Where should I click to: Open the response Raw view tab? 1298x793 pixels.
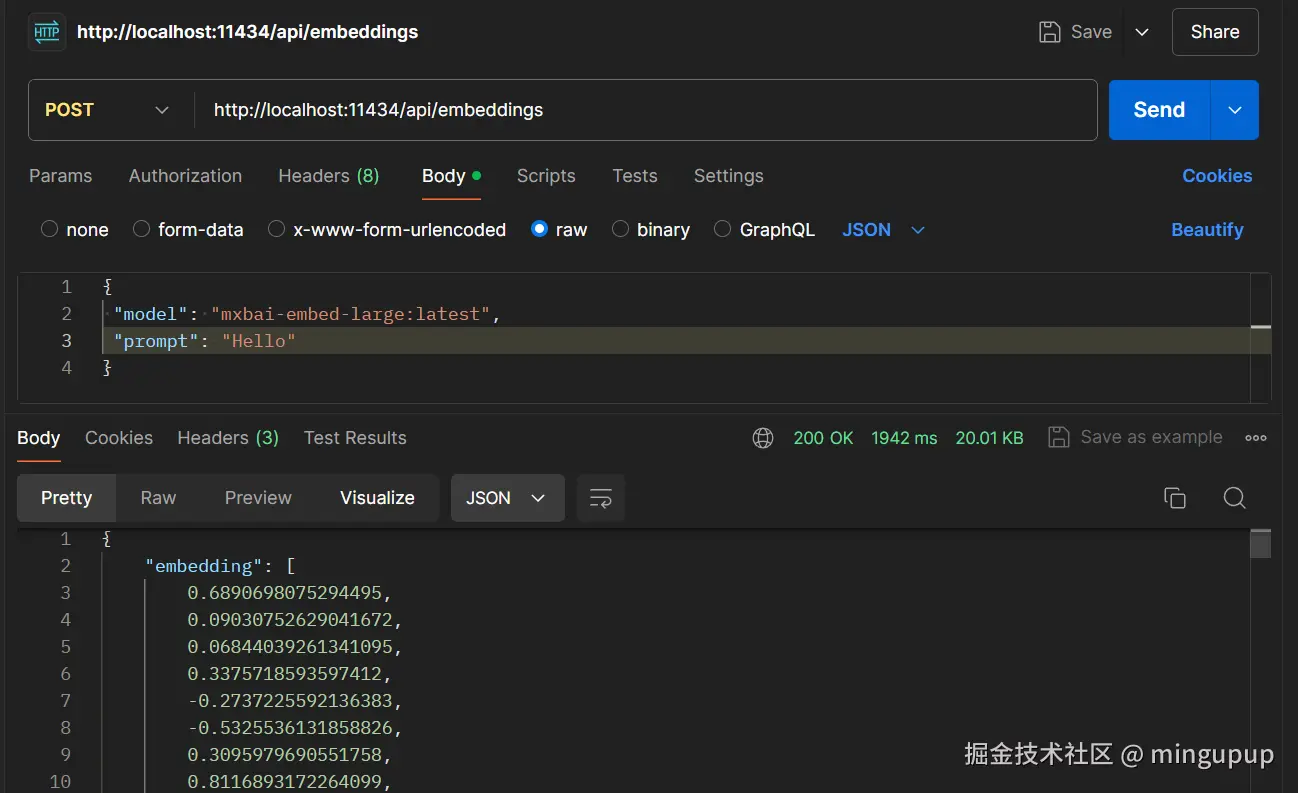click(158, 498)
